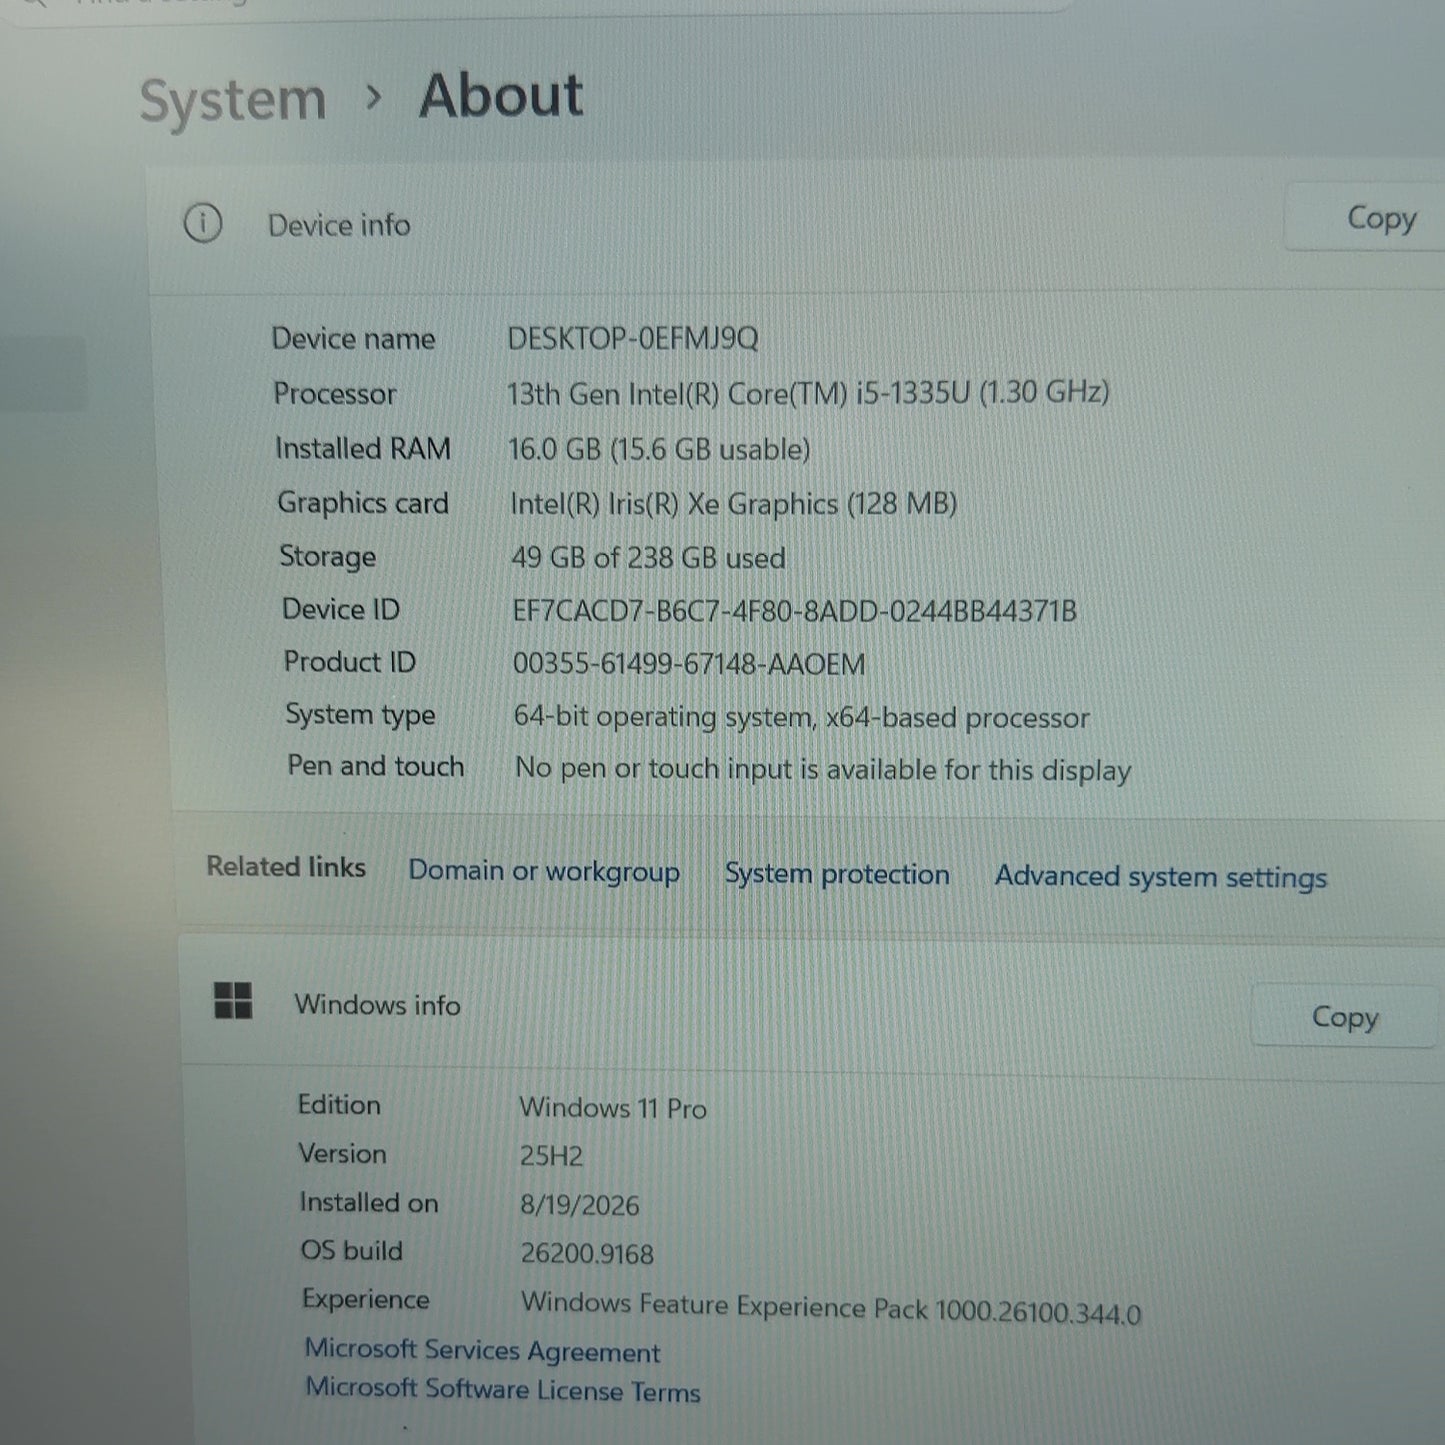Viewport: 1445px width, 1445px height.
Task: Click the About breadcrumb heading
Action: point(501,96)
